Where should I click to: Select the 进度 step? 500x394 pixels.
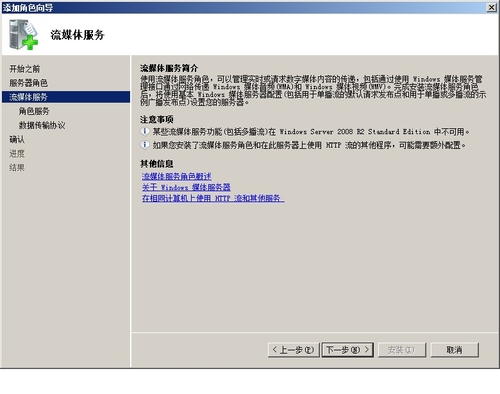click(x=17, y=153)
